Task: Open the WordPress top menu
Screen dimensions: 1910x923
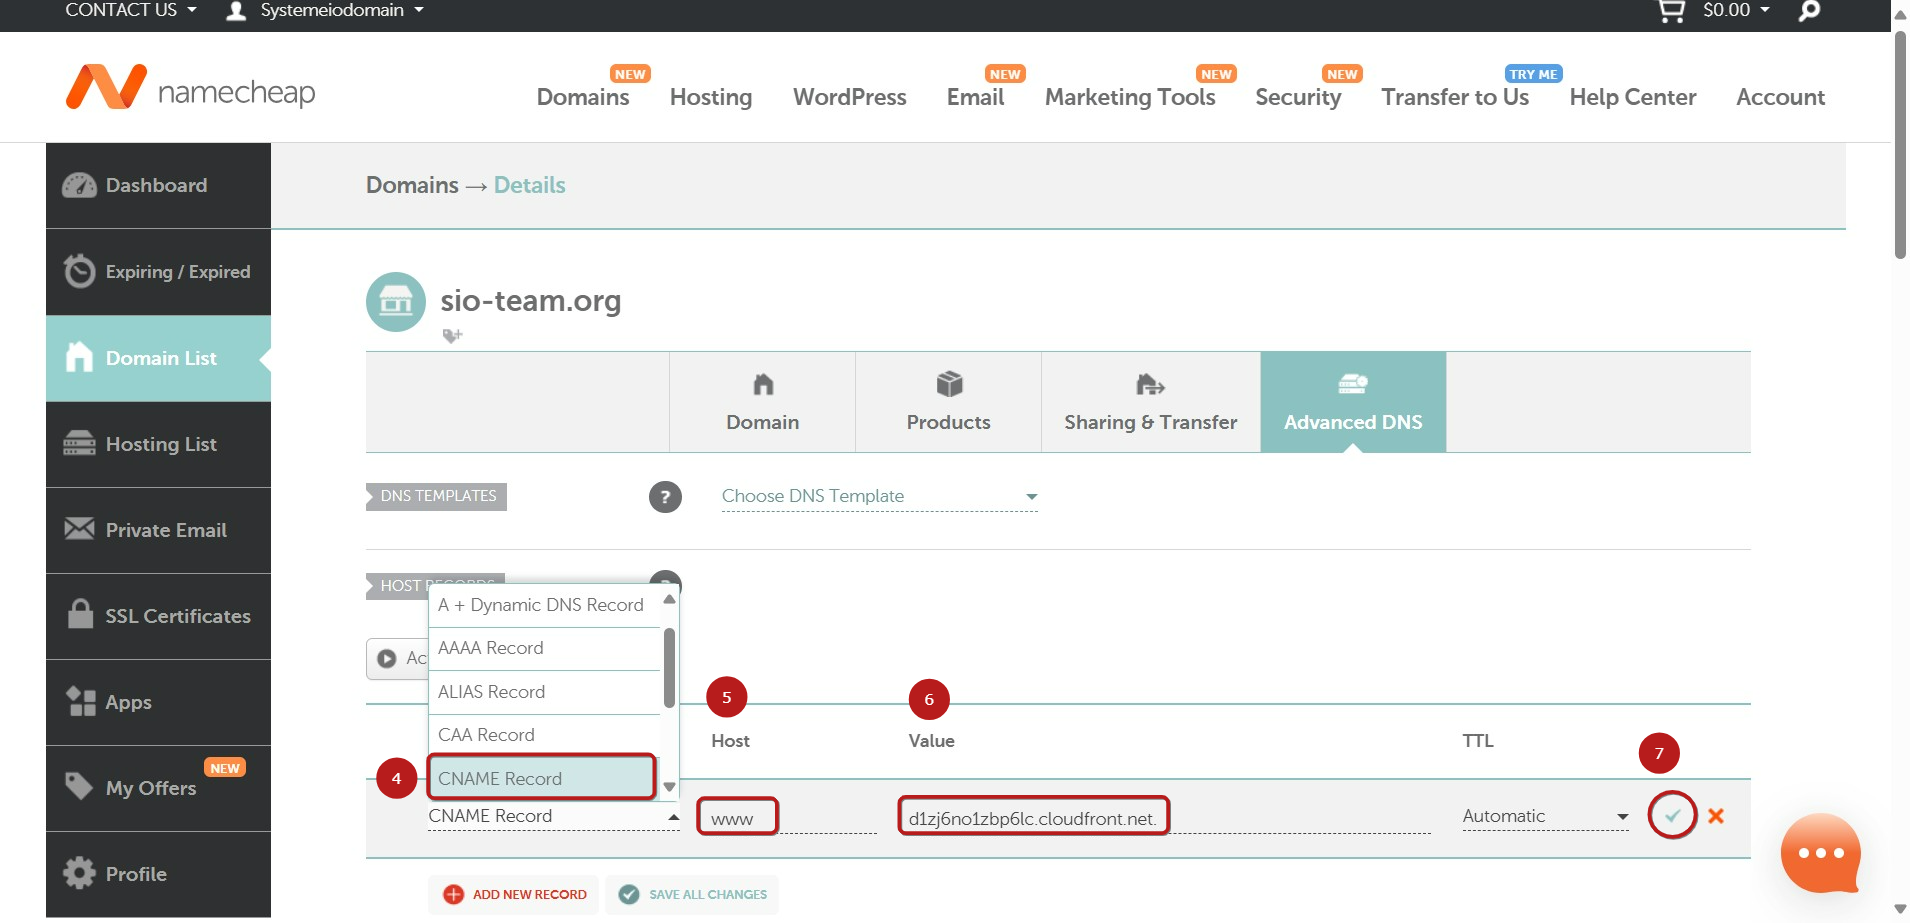Action: coord(850,97)
